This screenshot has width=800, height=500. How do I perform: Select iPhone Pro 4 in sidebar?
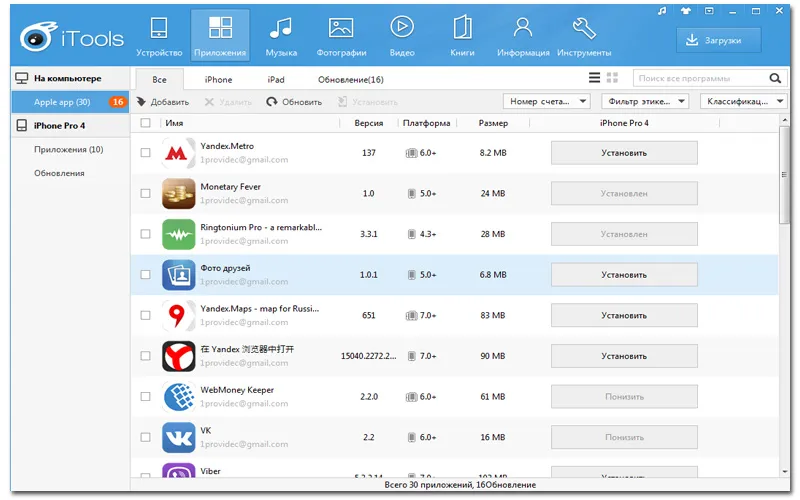[x=70, y=126]
